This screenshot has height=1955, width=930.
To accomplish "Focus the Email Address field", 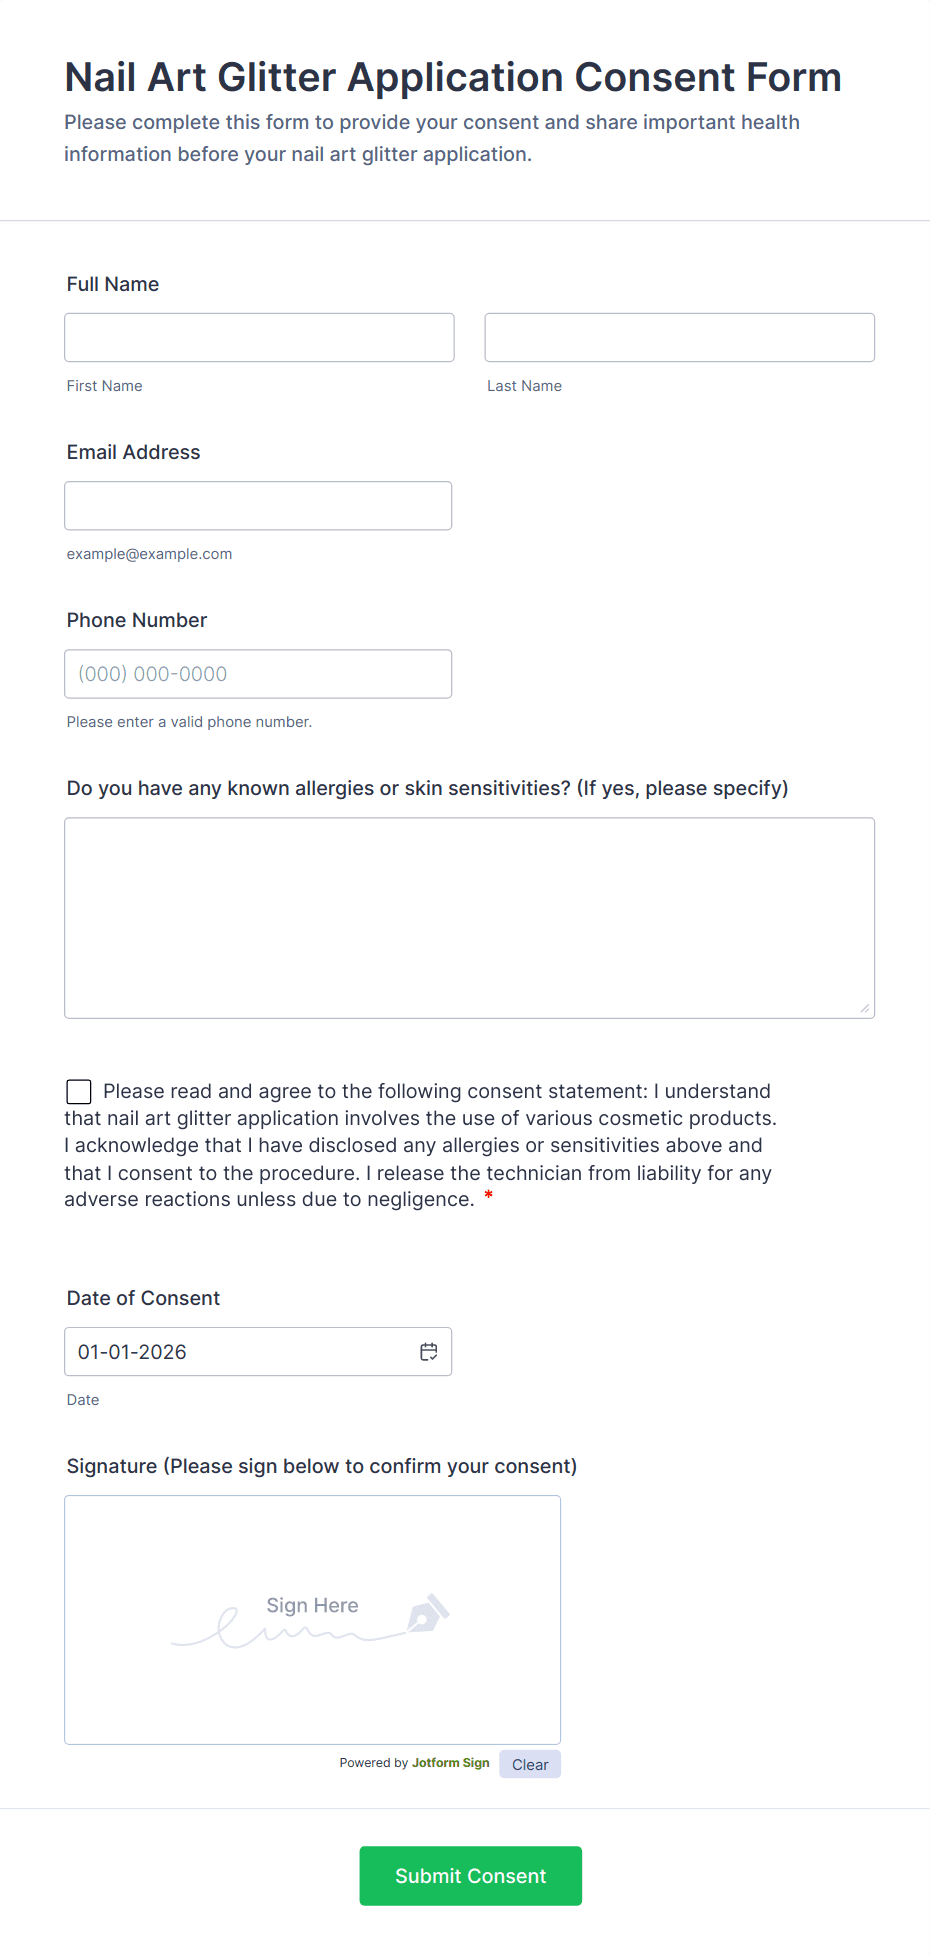I will coord(258,506).
